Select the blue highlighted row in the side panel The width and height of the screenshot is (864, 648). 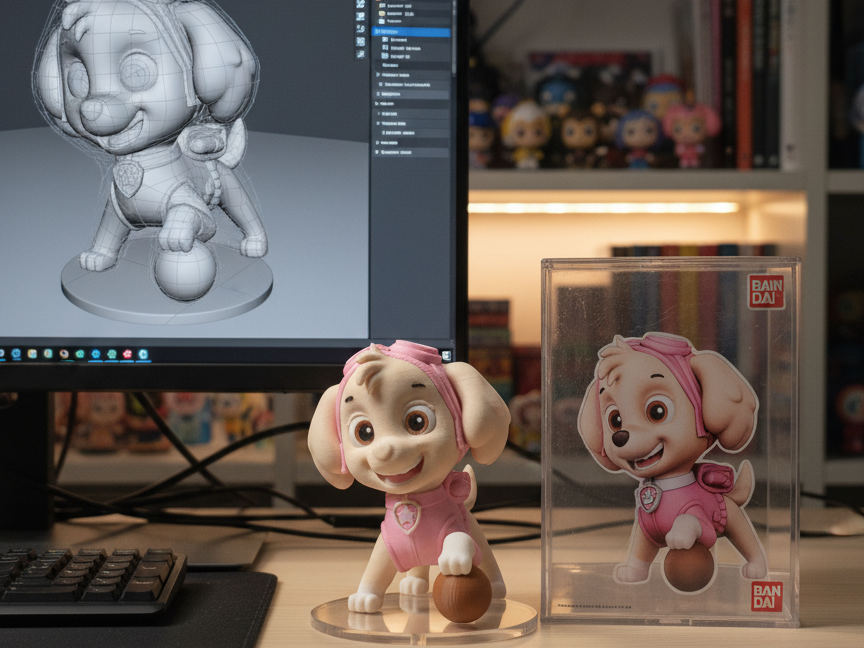point(411,32)
